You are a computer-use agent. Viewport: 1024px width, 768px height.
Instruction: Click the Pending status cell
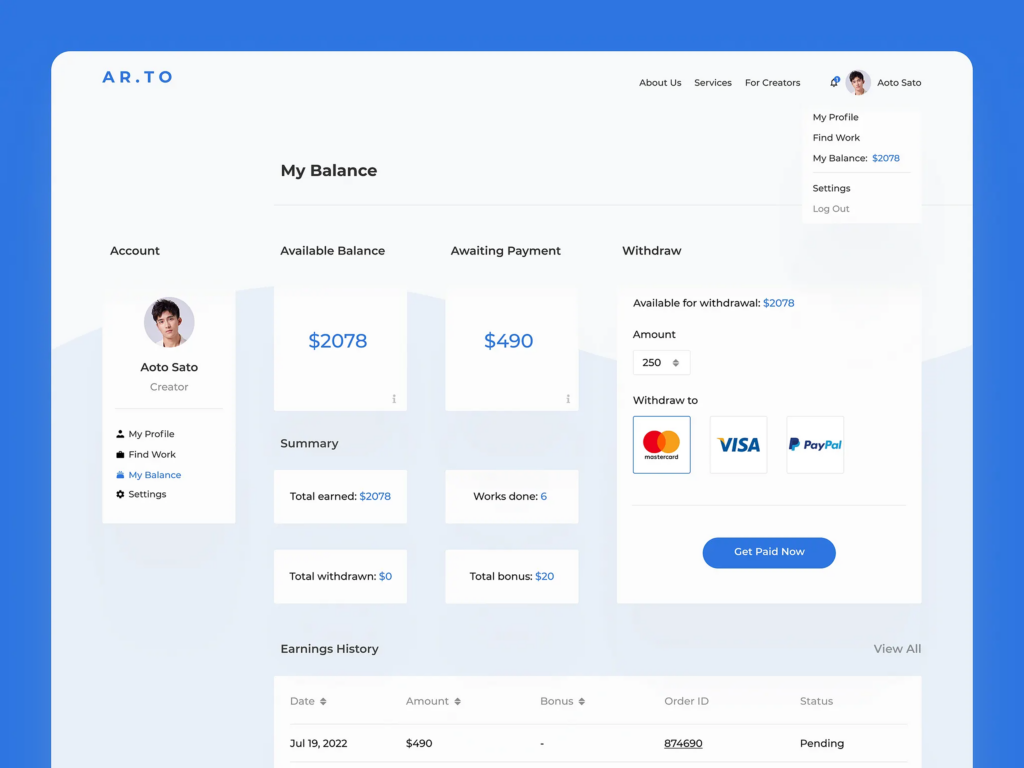[x=822, y=743]
